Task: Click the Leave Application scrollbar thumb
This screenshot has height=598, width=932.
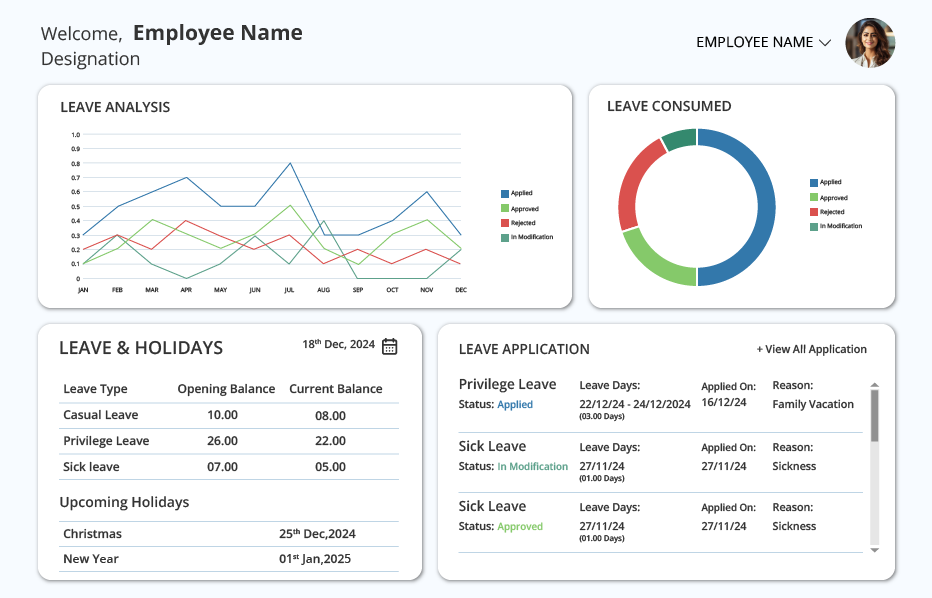Action: [874, 416]
